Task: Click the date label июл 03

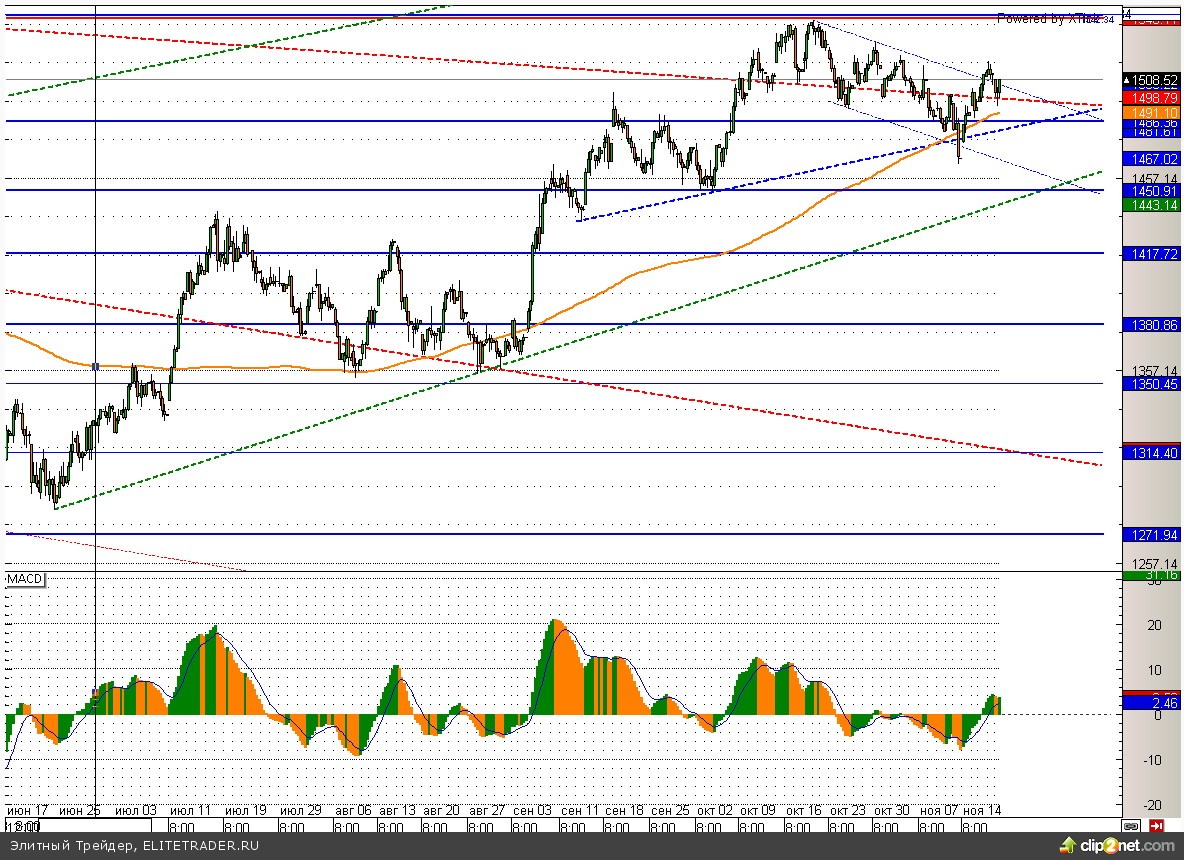Action: (136, 811)
